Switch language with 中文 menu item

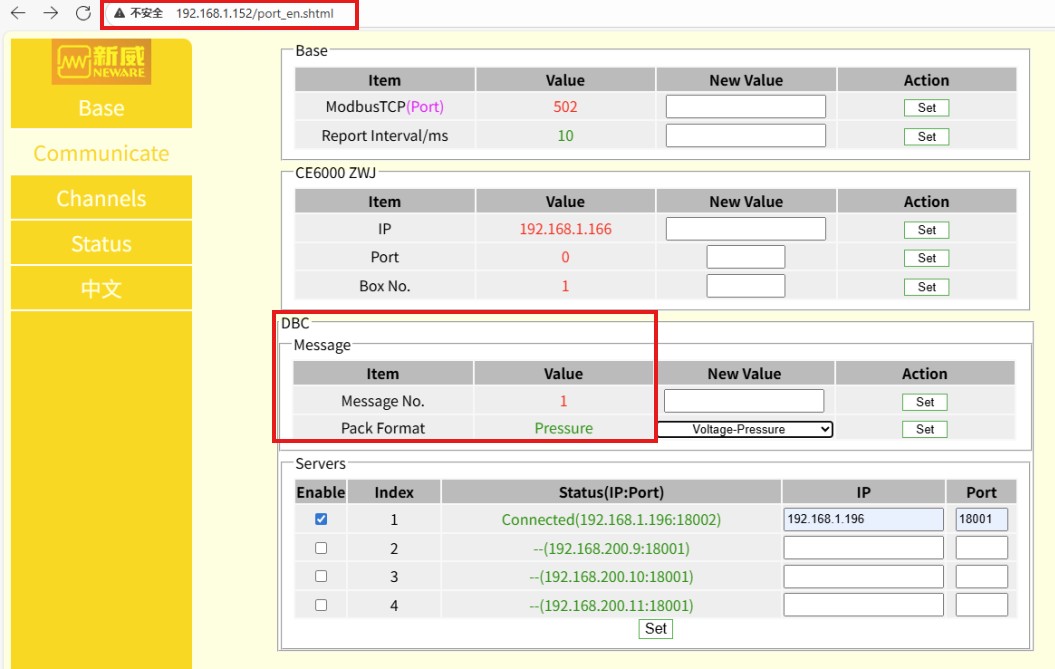click(x=101, y=290)
